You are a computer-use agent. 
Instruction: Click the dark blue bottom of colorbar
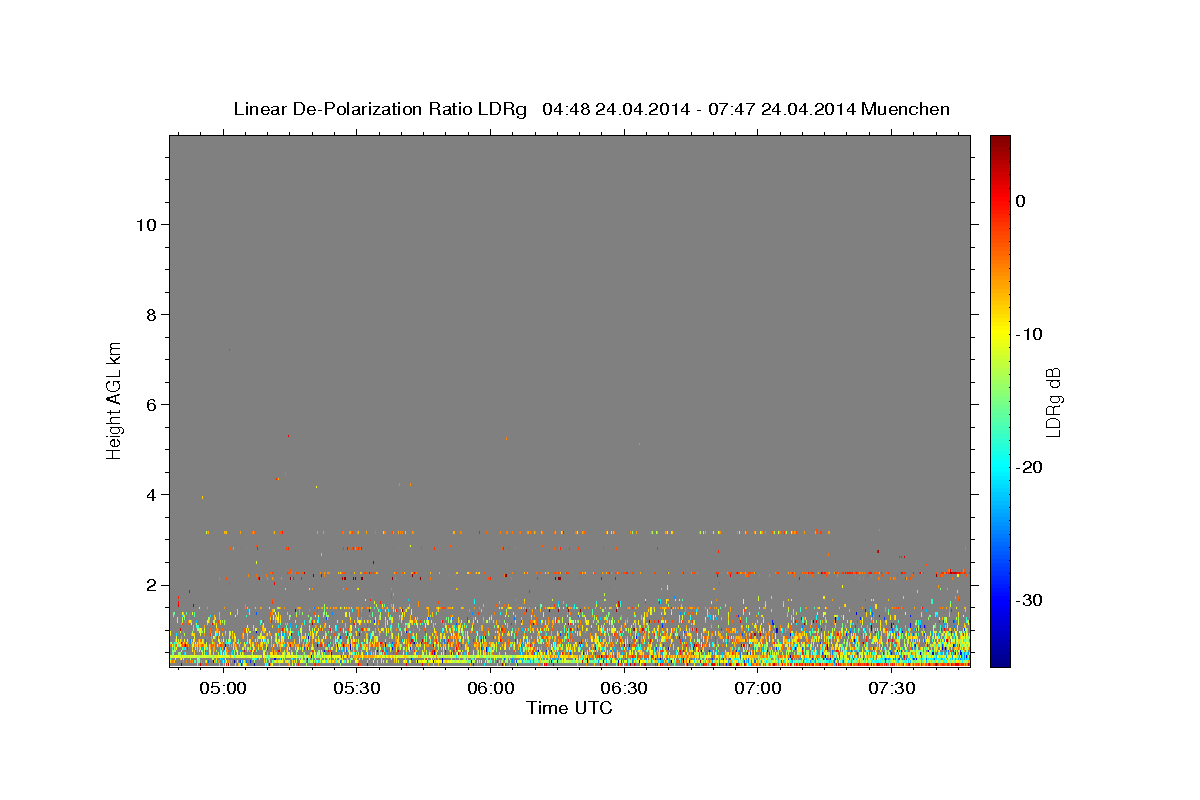(x=1000, y=658)
